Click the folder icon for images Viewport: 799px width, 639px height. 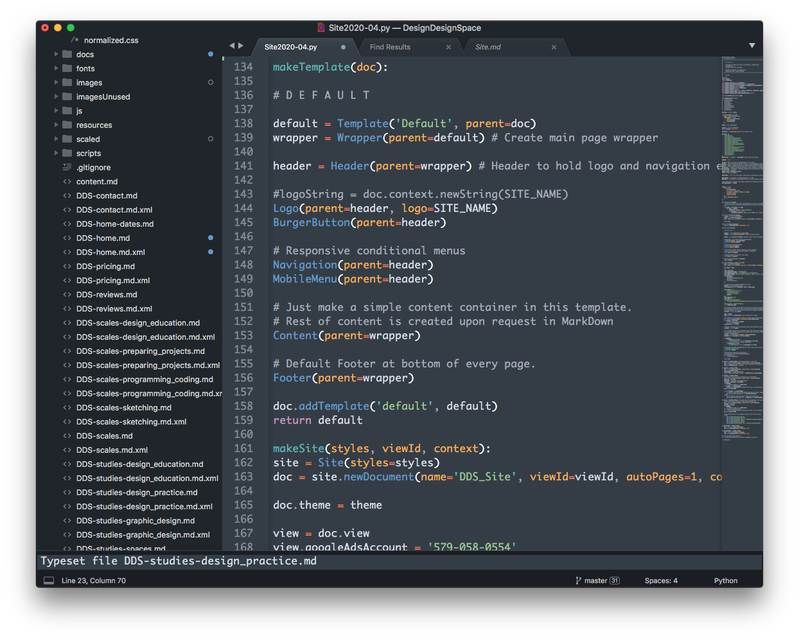(67, 83)
